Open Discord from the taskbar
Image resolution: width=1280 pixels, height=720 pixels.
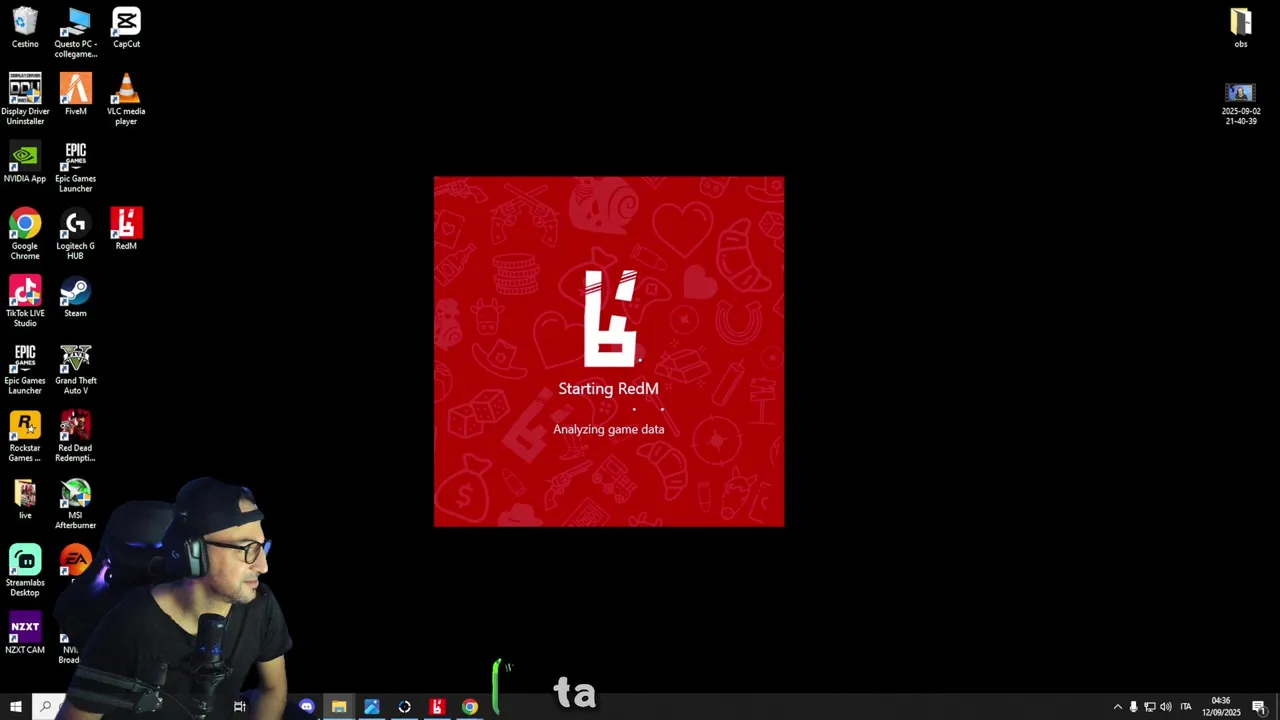coord(307,707)
